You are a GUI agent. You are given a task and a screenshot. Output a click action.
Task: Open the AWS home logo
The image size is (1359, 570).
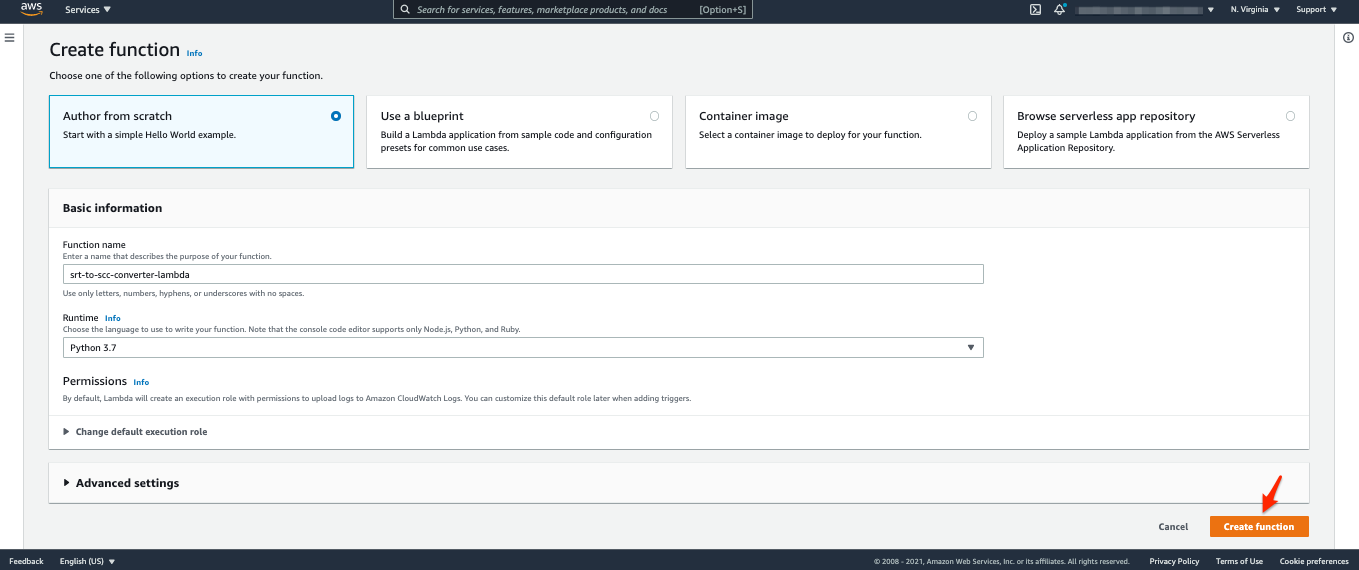click(31, 10)
